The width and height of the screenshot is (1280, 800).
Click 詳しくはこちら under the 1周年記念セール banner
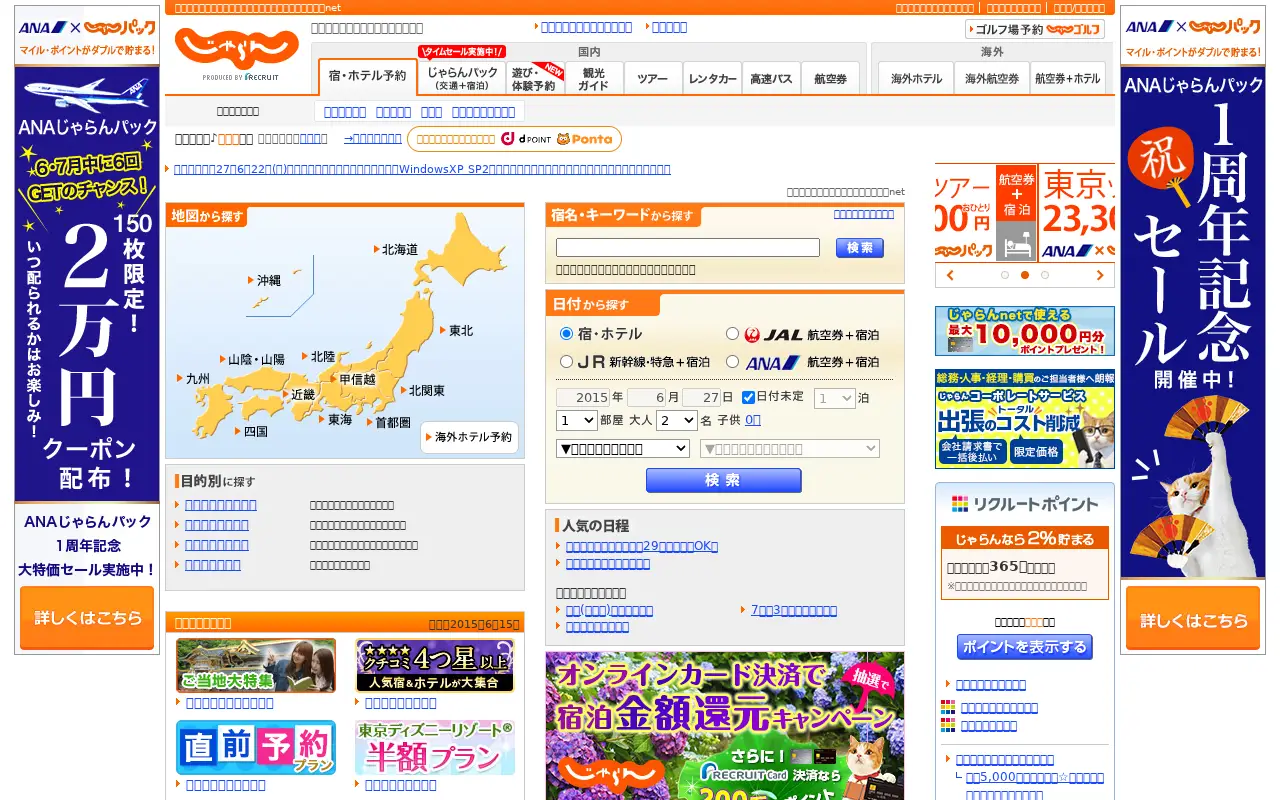point(1193,618)
